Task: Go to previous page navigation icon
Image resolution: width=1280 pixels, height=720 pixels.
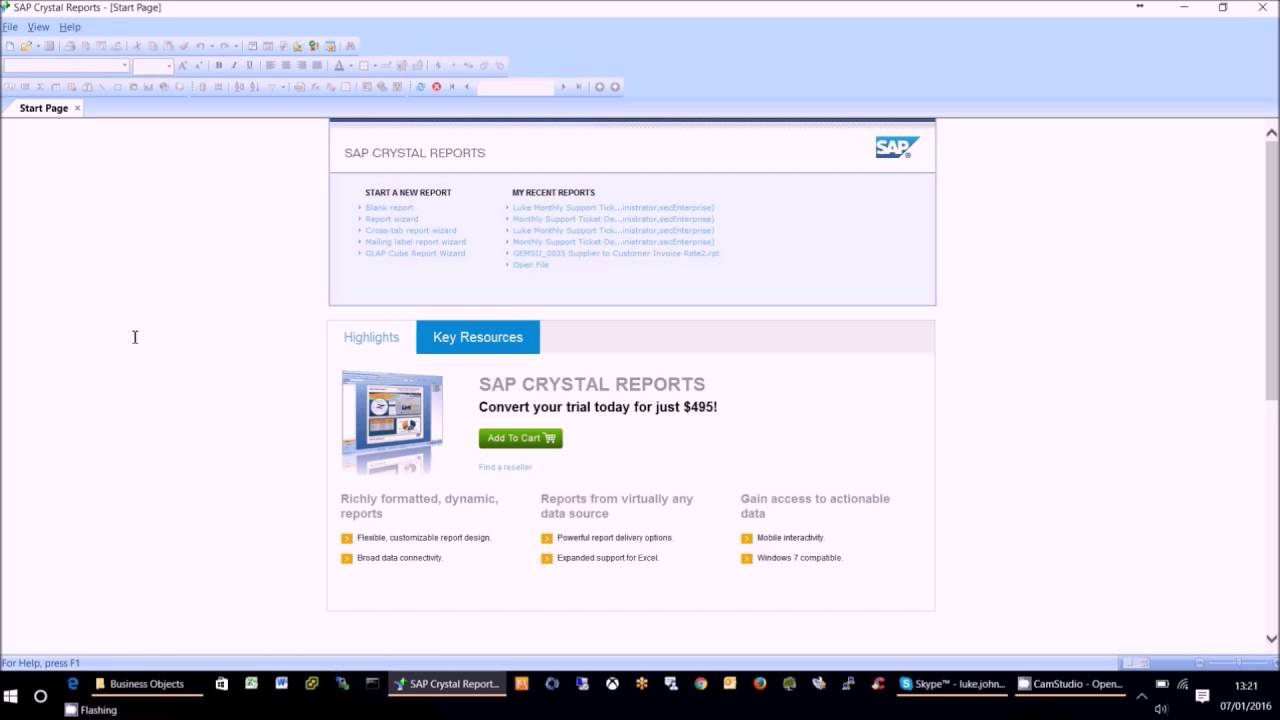Action: click(466, 87)
